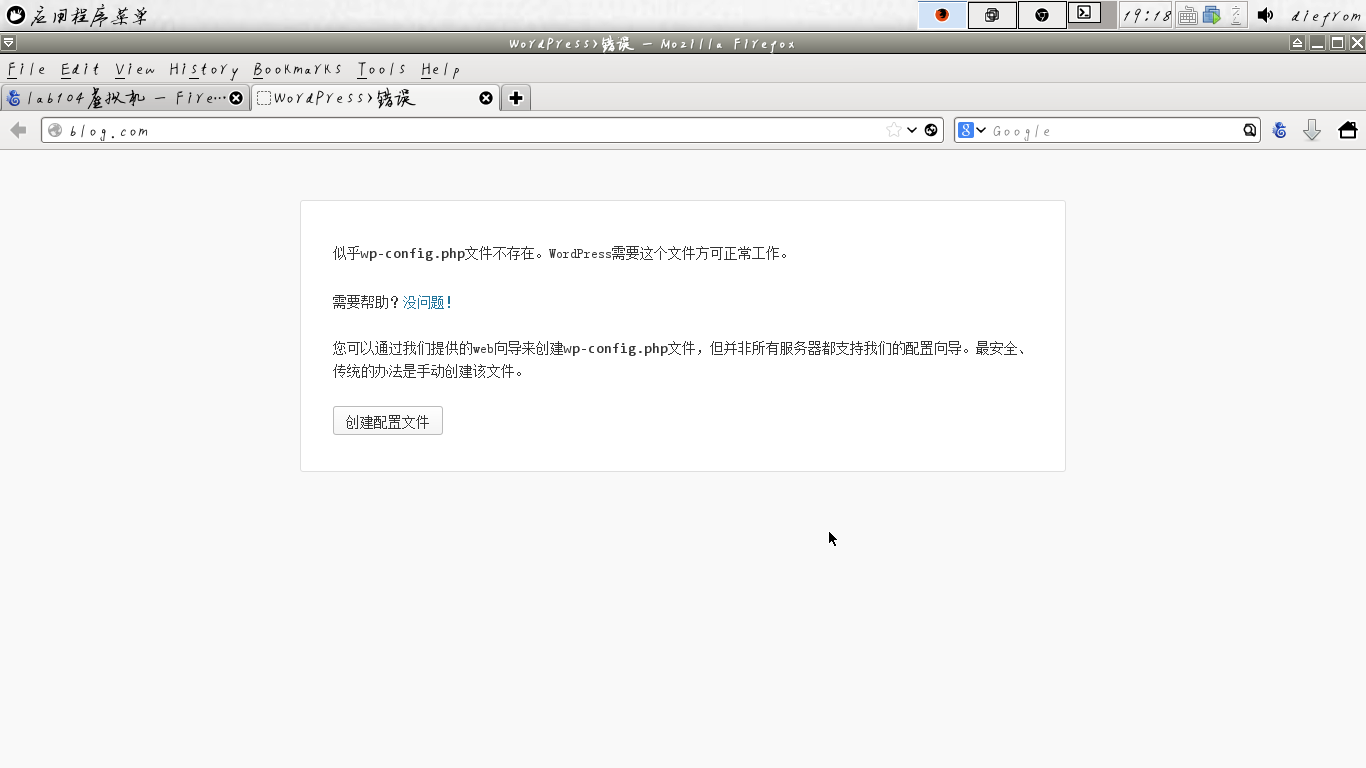Click the clock showing 19:18
This screenshot has height=768, width=1366.
click(1146, 15)
